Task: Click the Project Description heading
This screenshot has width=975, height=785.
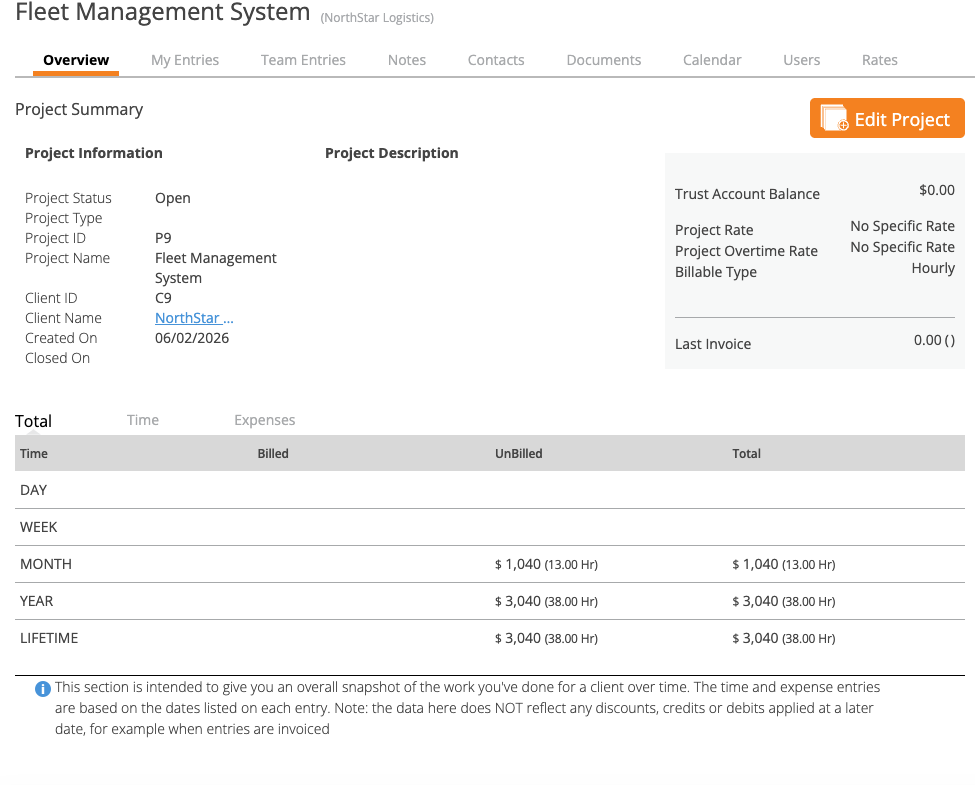Action: (x=392, y=153)
